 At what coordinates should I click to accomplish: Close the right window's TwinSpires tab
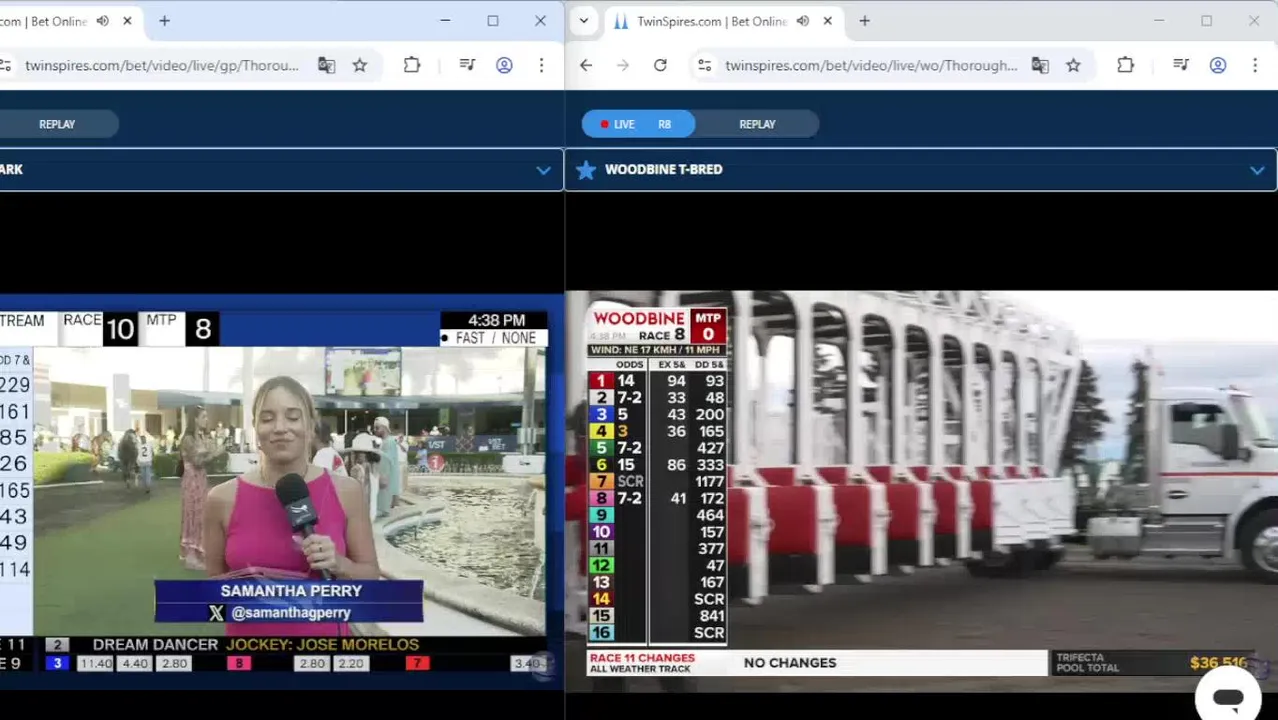[827, 21]
